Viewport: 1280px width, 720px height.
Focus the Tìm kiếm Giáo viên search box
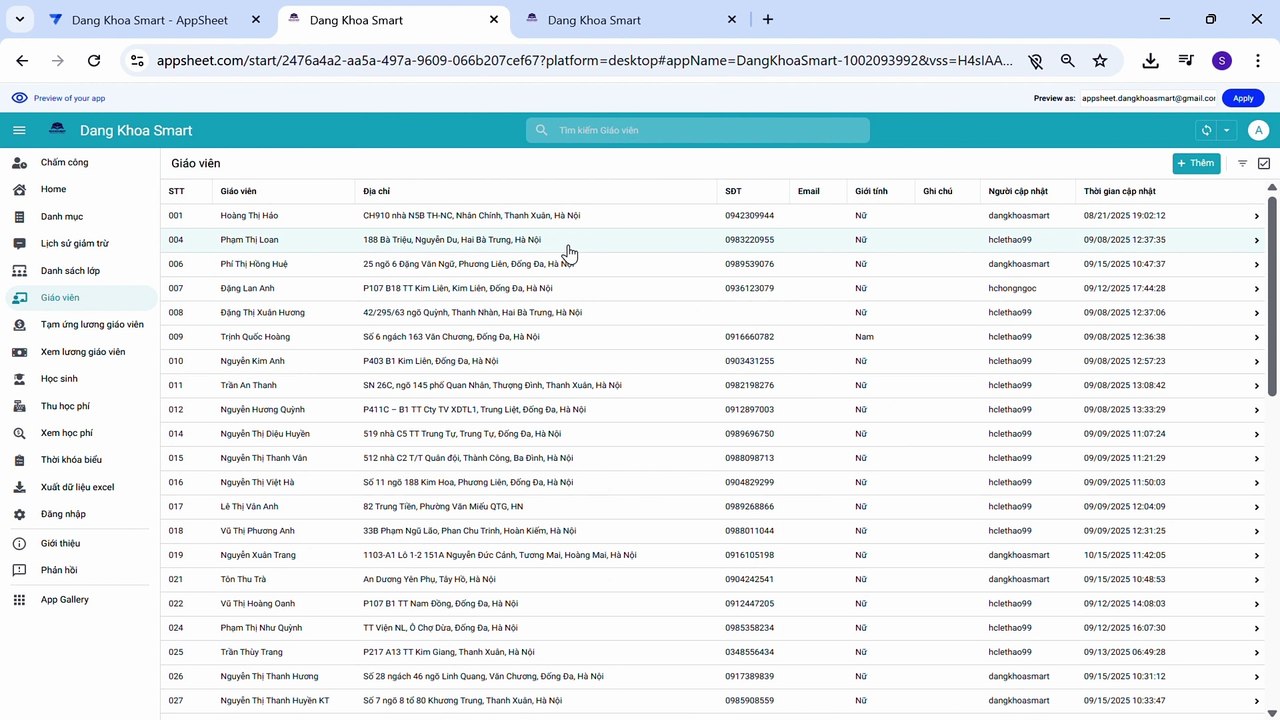click(698, 130)
